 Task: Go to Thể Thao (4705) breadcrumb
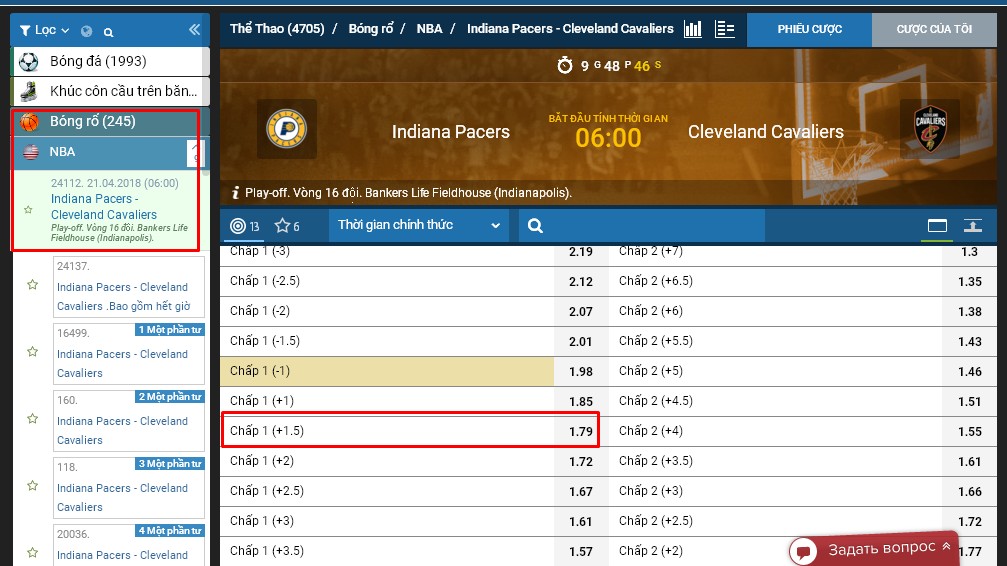[277, 29]
